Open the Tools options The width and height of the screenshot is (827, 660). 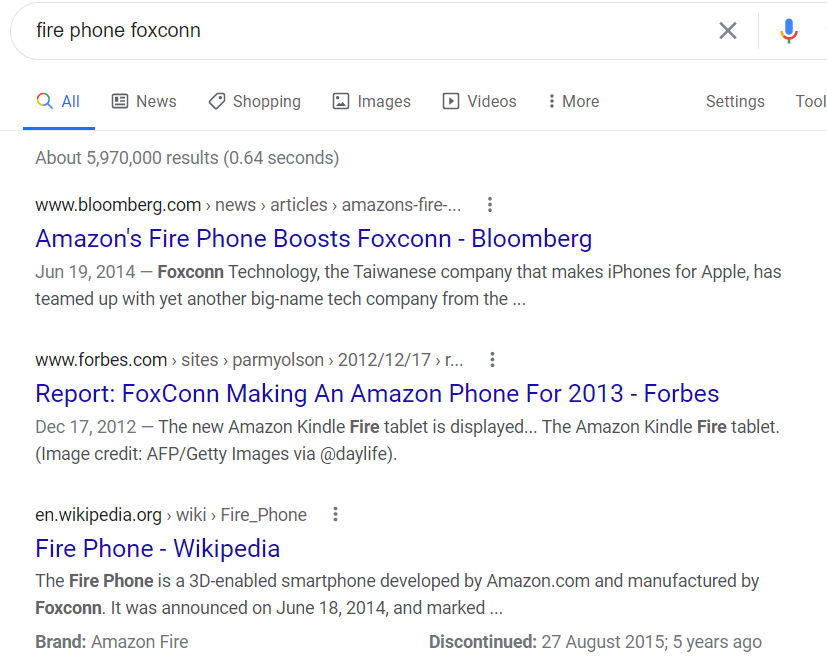click(811, 101)
